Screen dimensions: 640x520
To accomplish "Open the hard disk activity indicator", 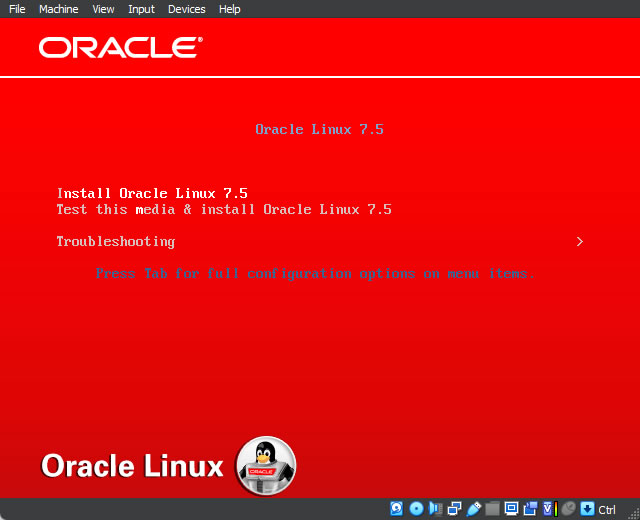I will click(x=396, y=509).
